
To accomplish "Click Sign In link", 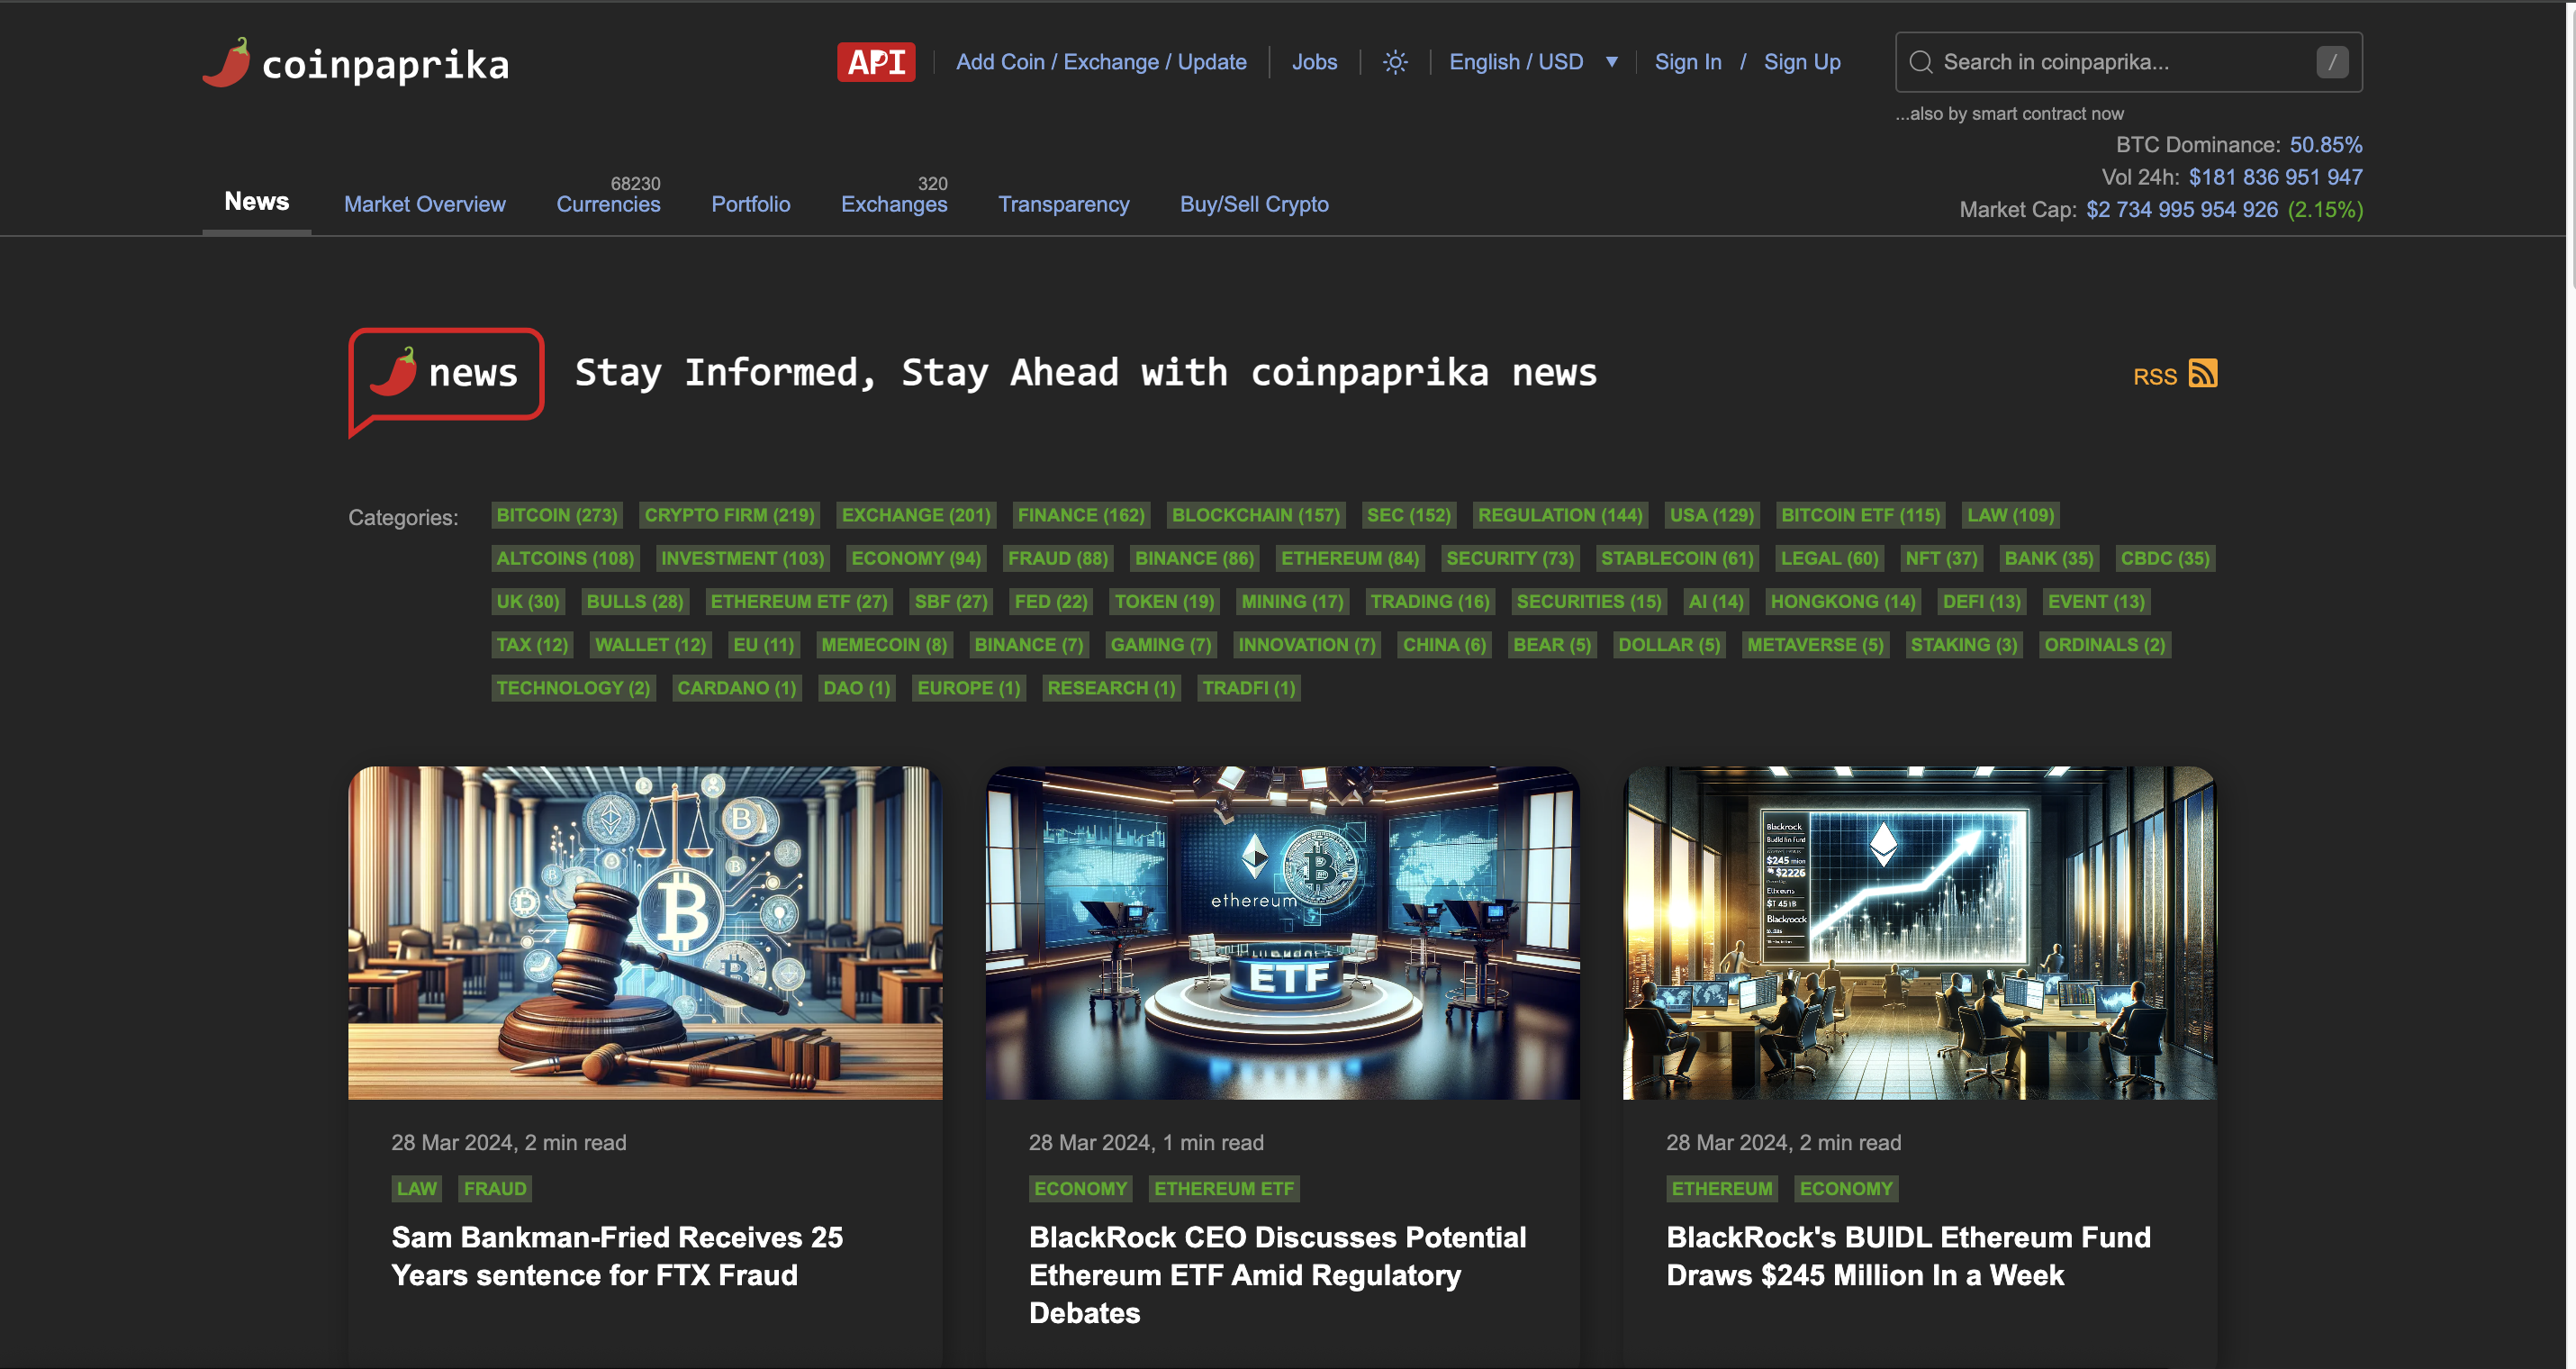I will point(1687,62).
